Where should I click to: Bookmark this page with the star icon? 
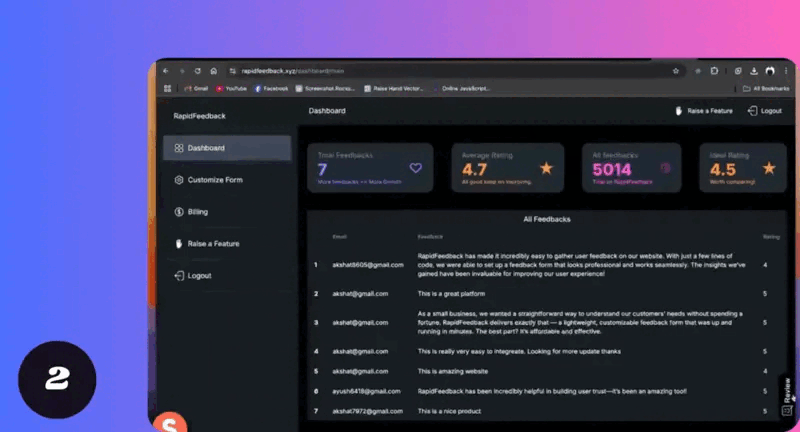pyautogui.click(x=676, y=71)
